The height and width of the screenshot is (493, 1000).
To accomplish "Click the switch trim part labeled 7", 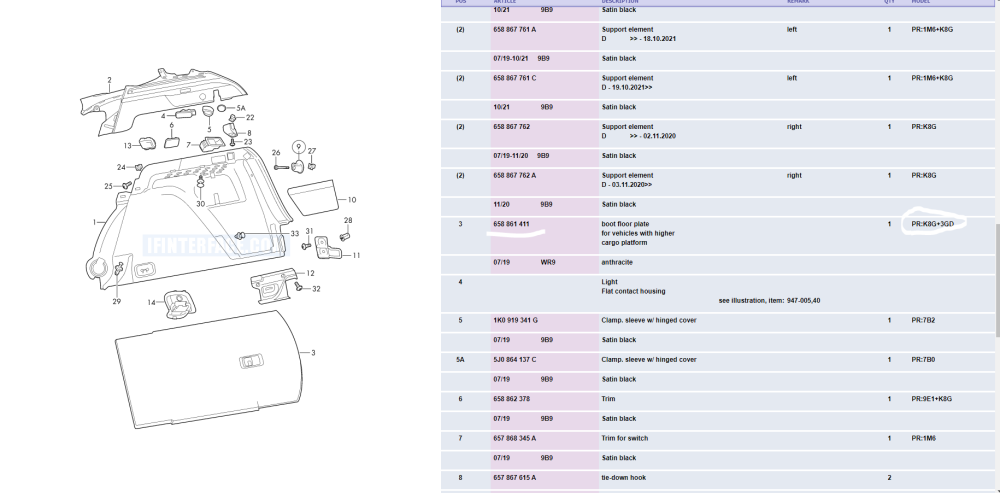I will tap(213, 145).
